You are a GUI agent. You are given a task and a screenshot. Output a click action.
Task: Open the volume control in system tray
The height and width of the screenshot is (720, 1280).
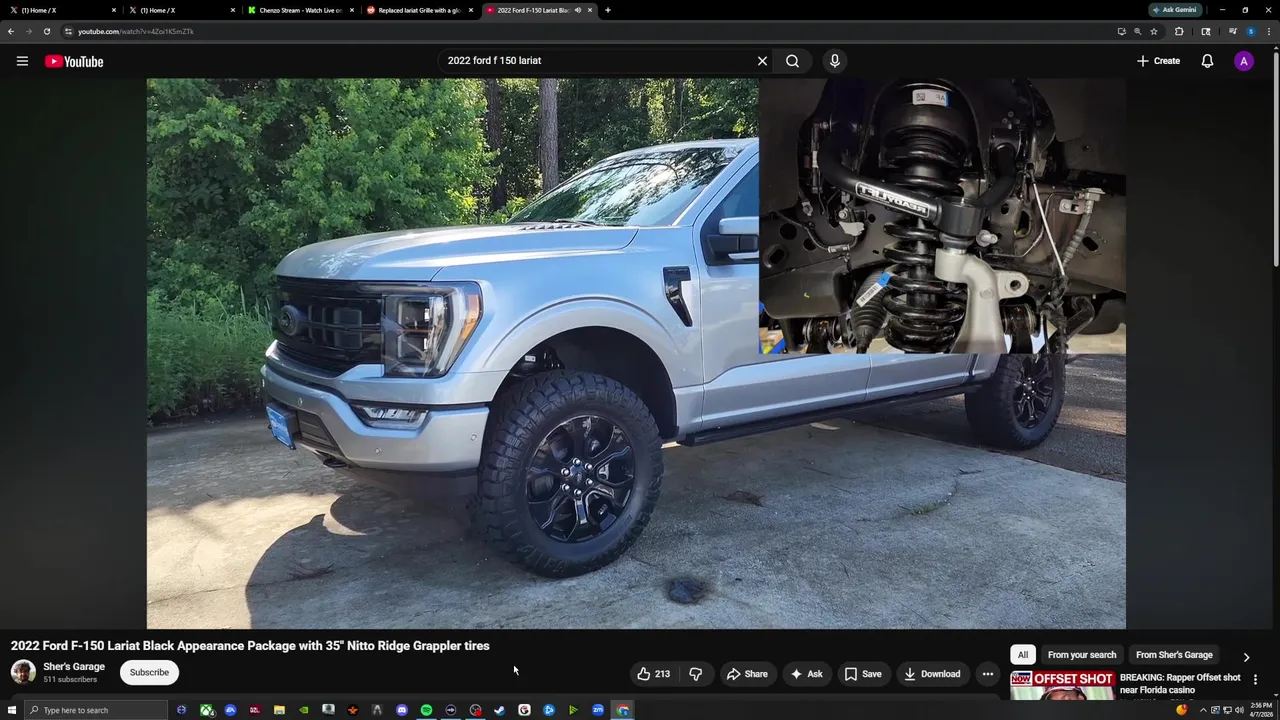pyautogui.click(x=1240, y=710)
